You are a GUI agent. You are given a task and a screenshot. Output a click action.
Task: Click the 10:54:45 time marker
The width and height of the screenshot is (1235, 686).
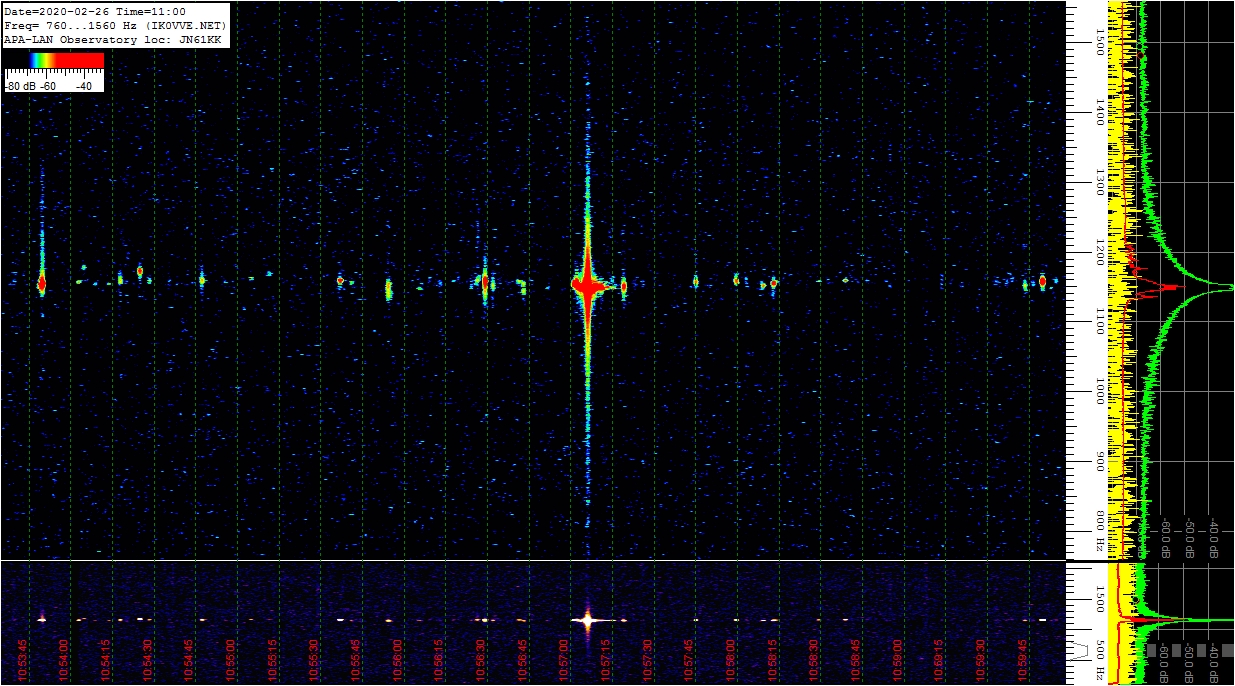[190, 660]
